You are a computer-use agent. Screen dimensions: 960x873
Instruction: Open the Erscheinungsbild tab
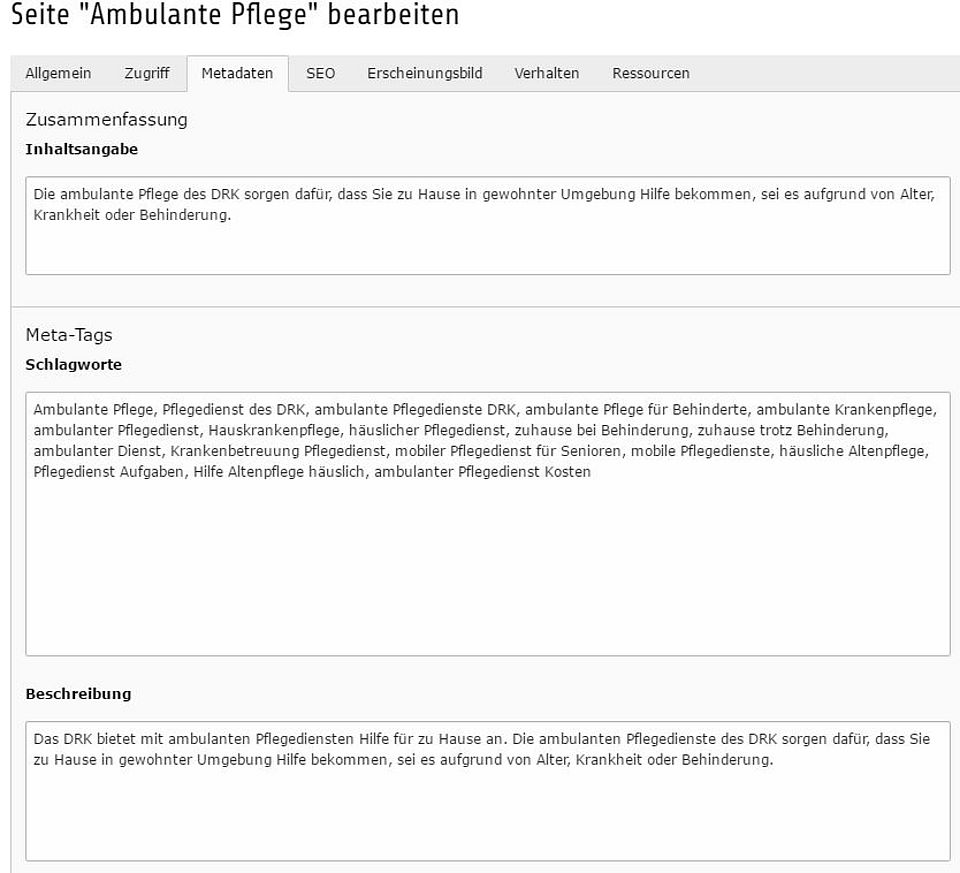tap(424, 73)
